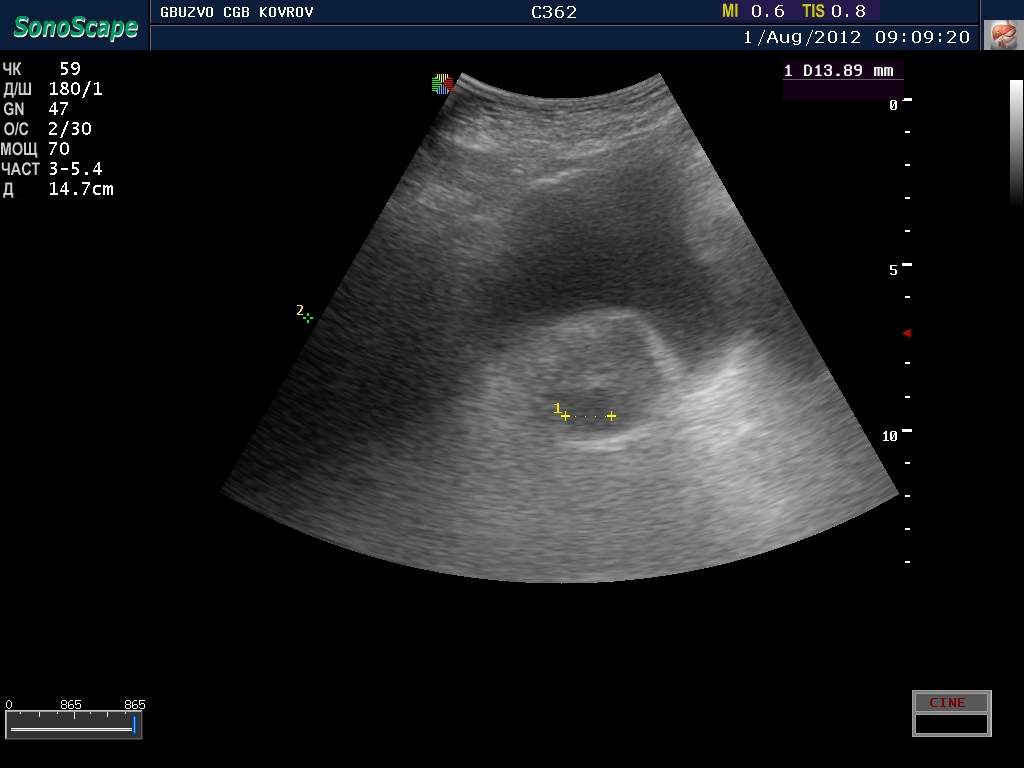
Task: Select the left yellow caliper cross of measurement 1
Action: (565, 416)
